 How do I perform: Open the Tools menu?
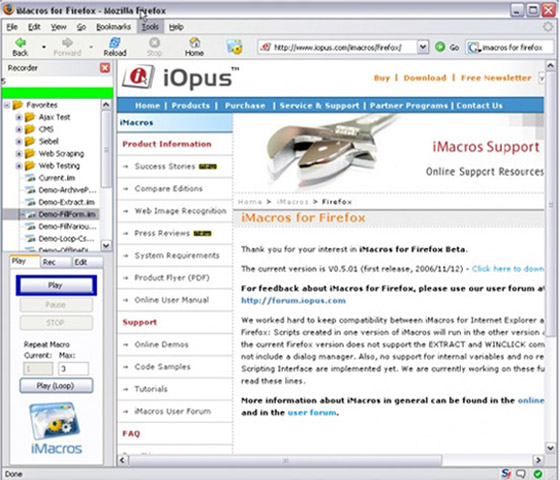(x=150, y=27)
